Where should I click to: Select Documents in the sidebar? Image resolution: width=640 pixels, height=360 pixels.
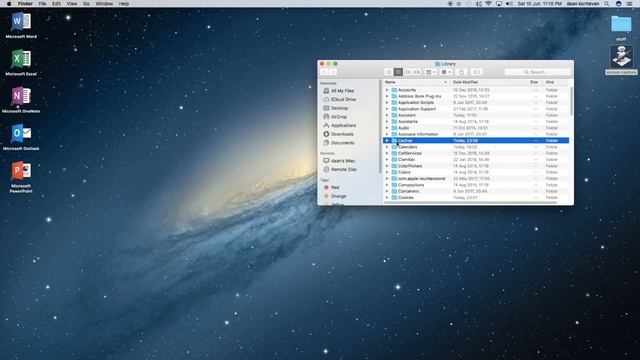click(x=339, y=143)
